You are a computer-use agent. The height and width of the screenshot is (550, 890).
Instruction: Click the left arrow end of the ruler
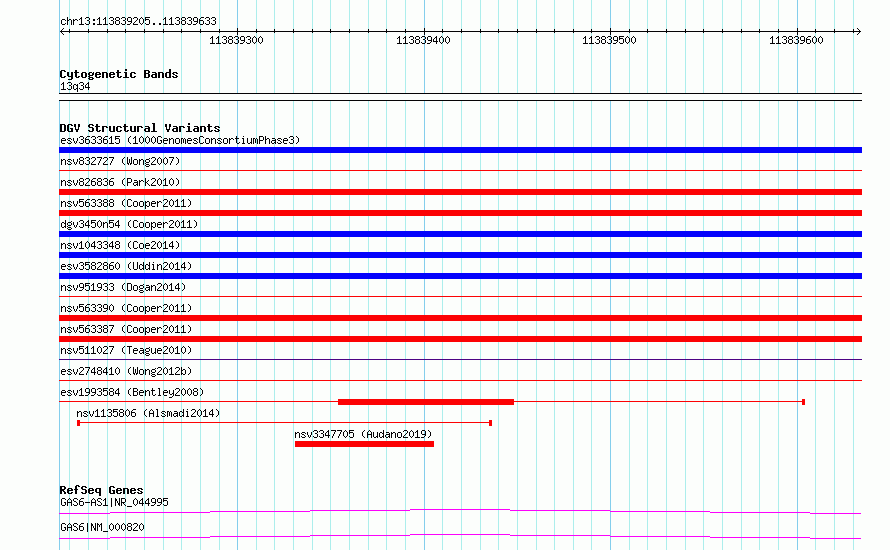tap(62, 31)
